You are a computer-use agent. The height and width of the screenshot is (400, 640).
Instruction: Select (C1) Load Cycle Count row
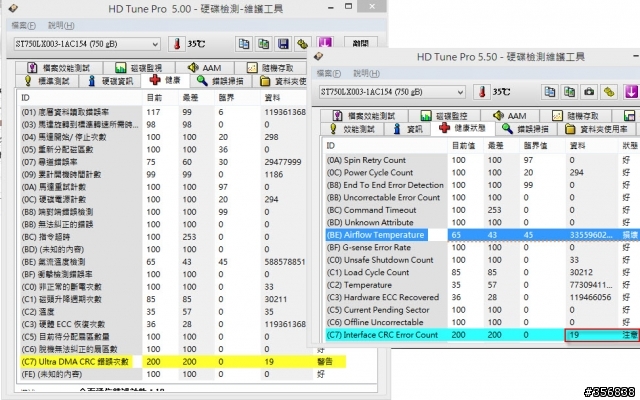point(482,272)
